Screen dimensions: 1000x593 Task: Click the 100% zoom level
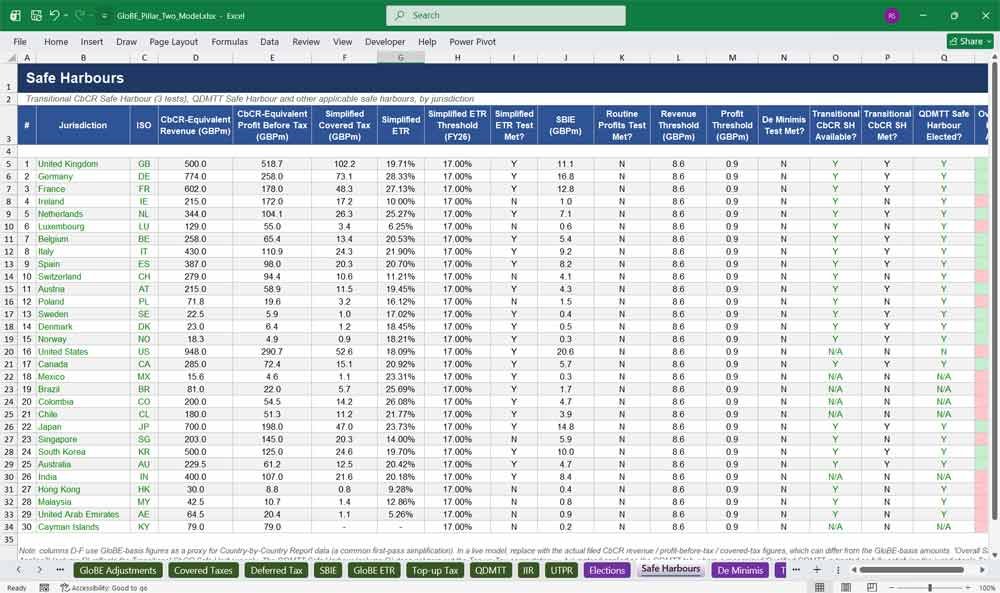coord(987,587)
